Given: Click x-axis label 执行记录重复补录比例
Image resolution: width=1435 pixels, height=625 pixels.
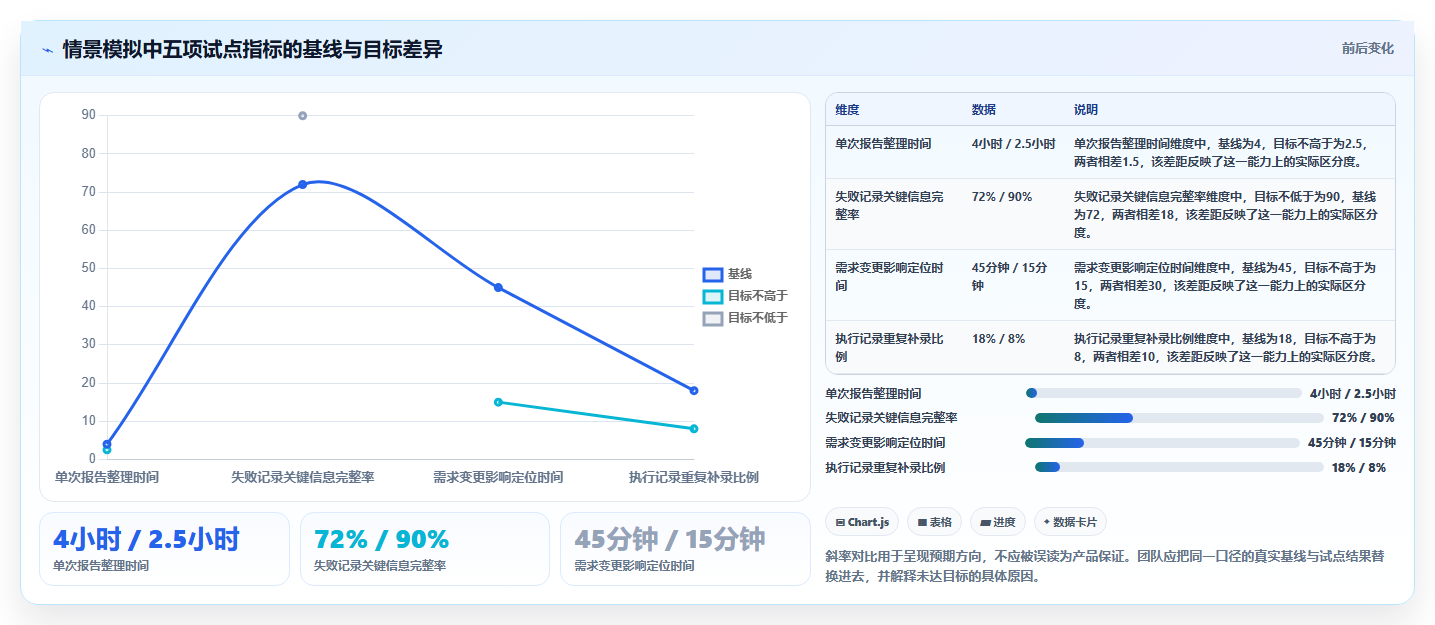Looking at the screenshot, I should pos(694,478).
